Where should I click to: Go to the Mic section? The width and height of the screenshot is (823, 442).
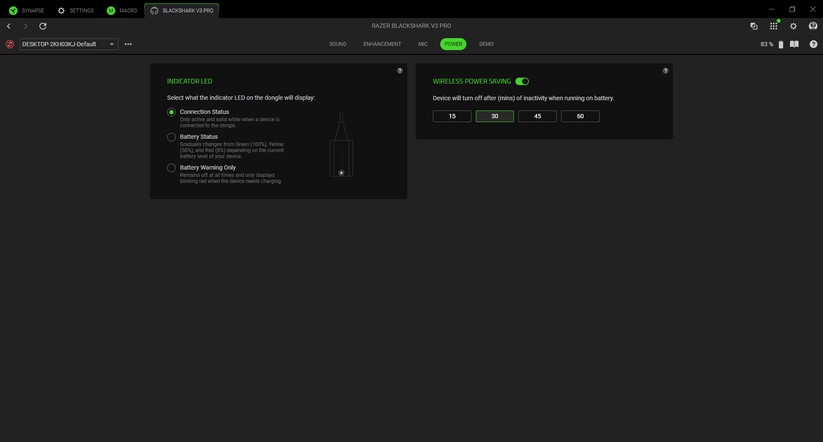click(x=423, y=44)
